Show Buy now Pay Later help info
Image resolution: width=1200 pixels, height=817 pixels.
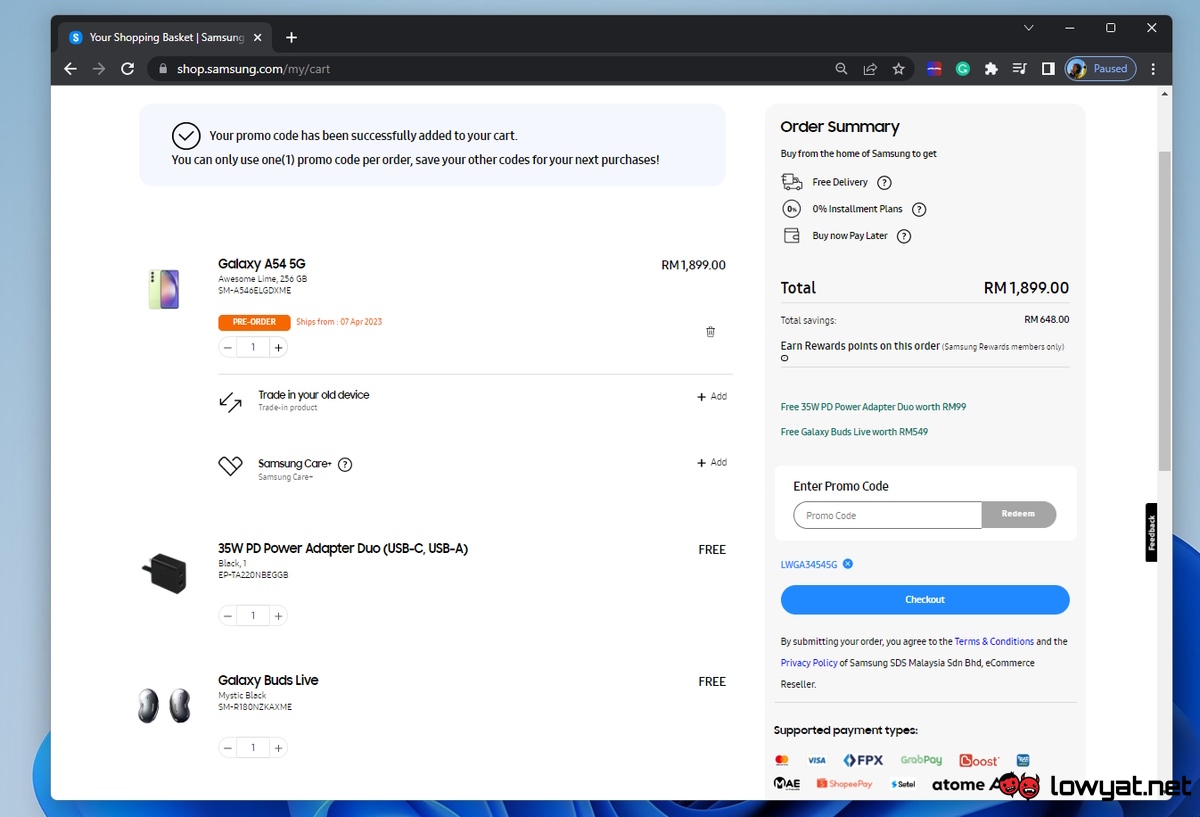point(904,236)
